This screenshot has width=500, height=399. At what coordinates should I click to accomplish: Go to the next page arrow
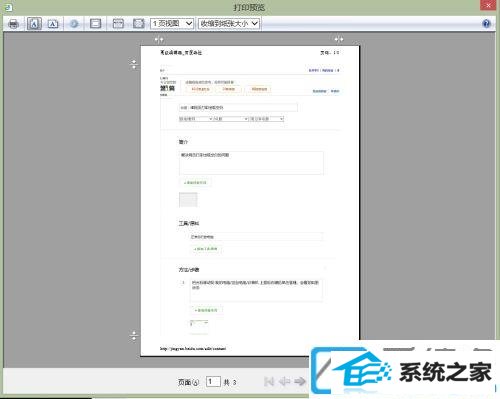300,381
